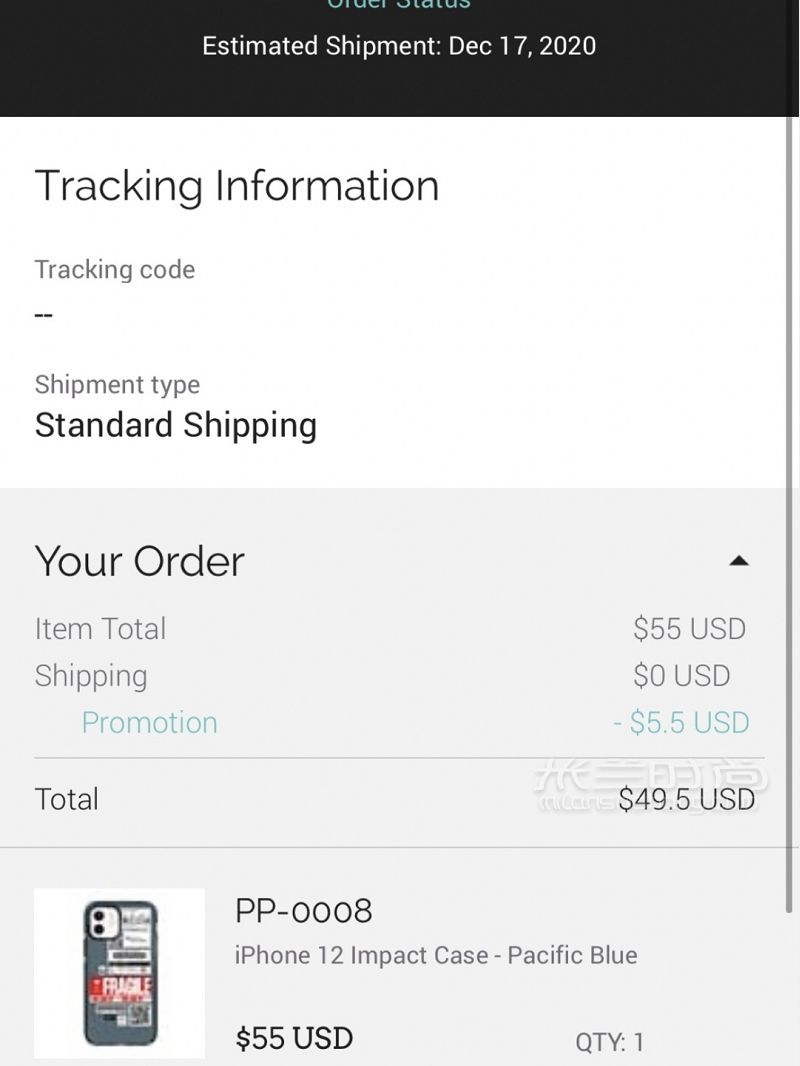The width and height of the screenshot is (800, 1066).
Task: Click the $55 USD product price
Action: pyautogui.click(x=294, y=1039)
